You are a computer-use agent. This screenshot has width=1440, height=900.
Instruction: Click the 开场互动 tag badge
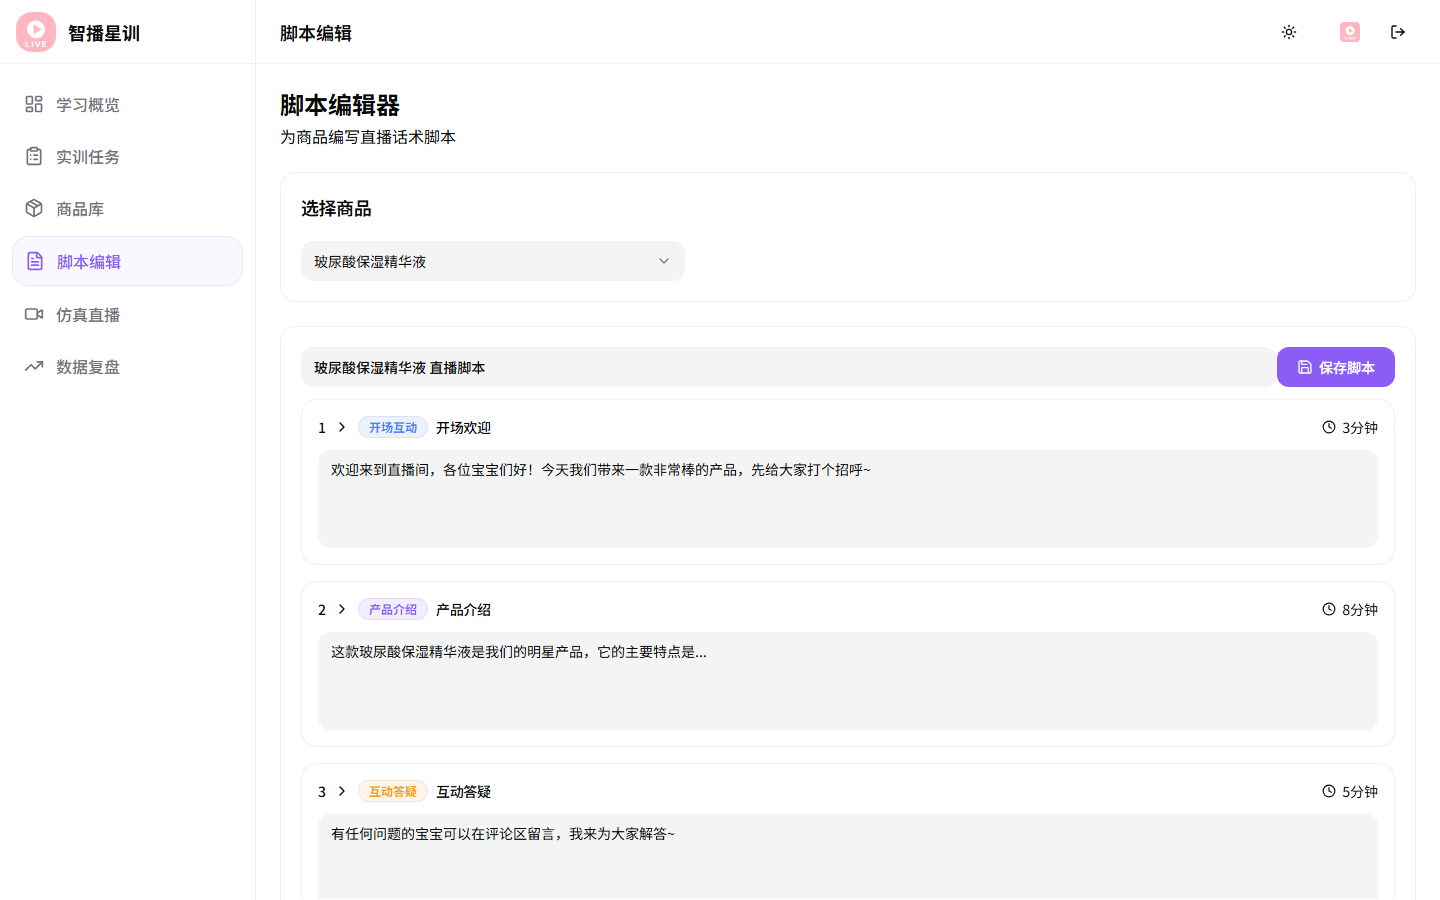coord(392,427)
